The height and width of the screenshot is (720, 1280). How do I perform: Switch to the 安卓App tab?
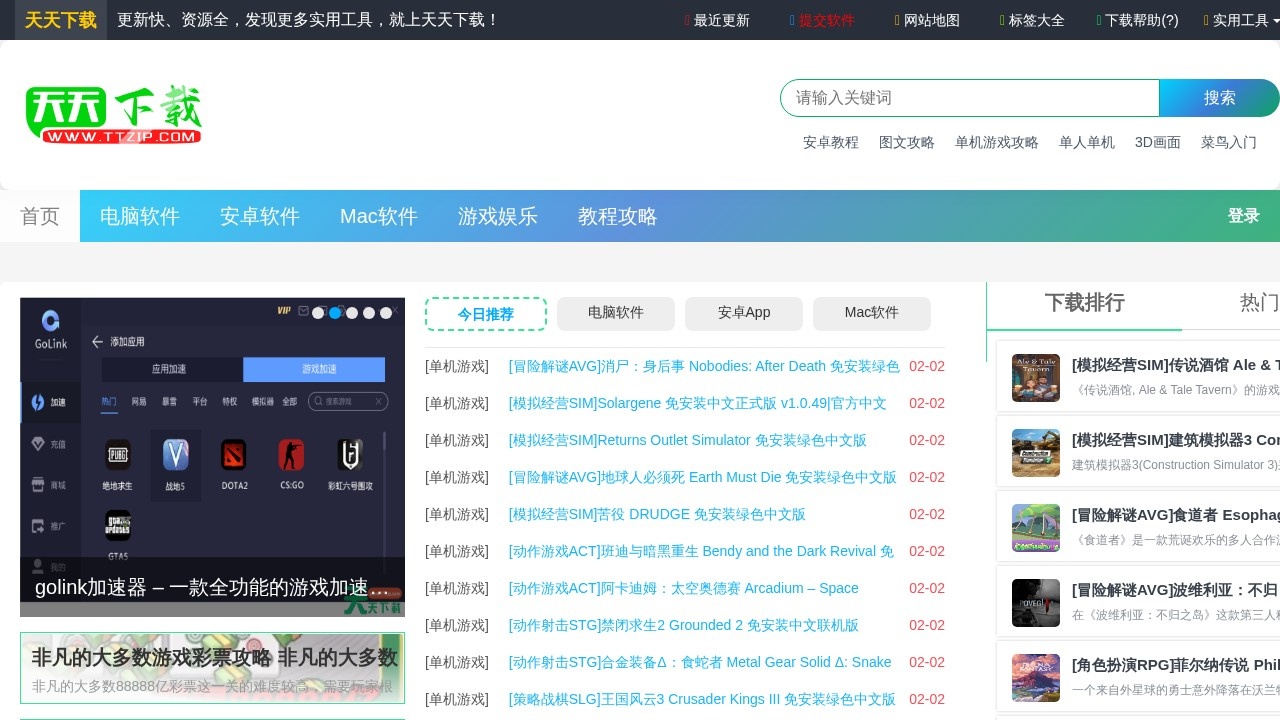pyautogui.click(x=743, y=313)
